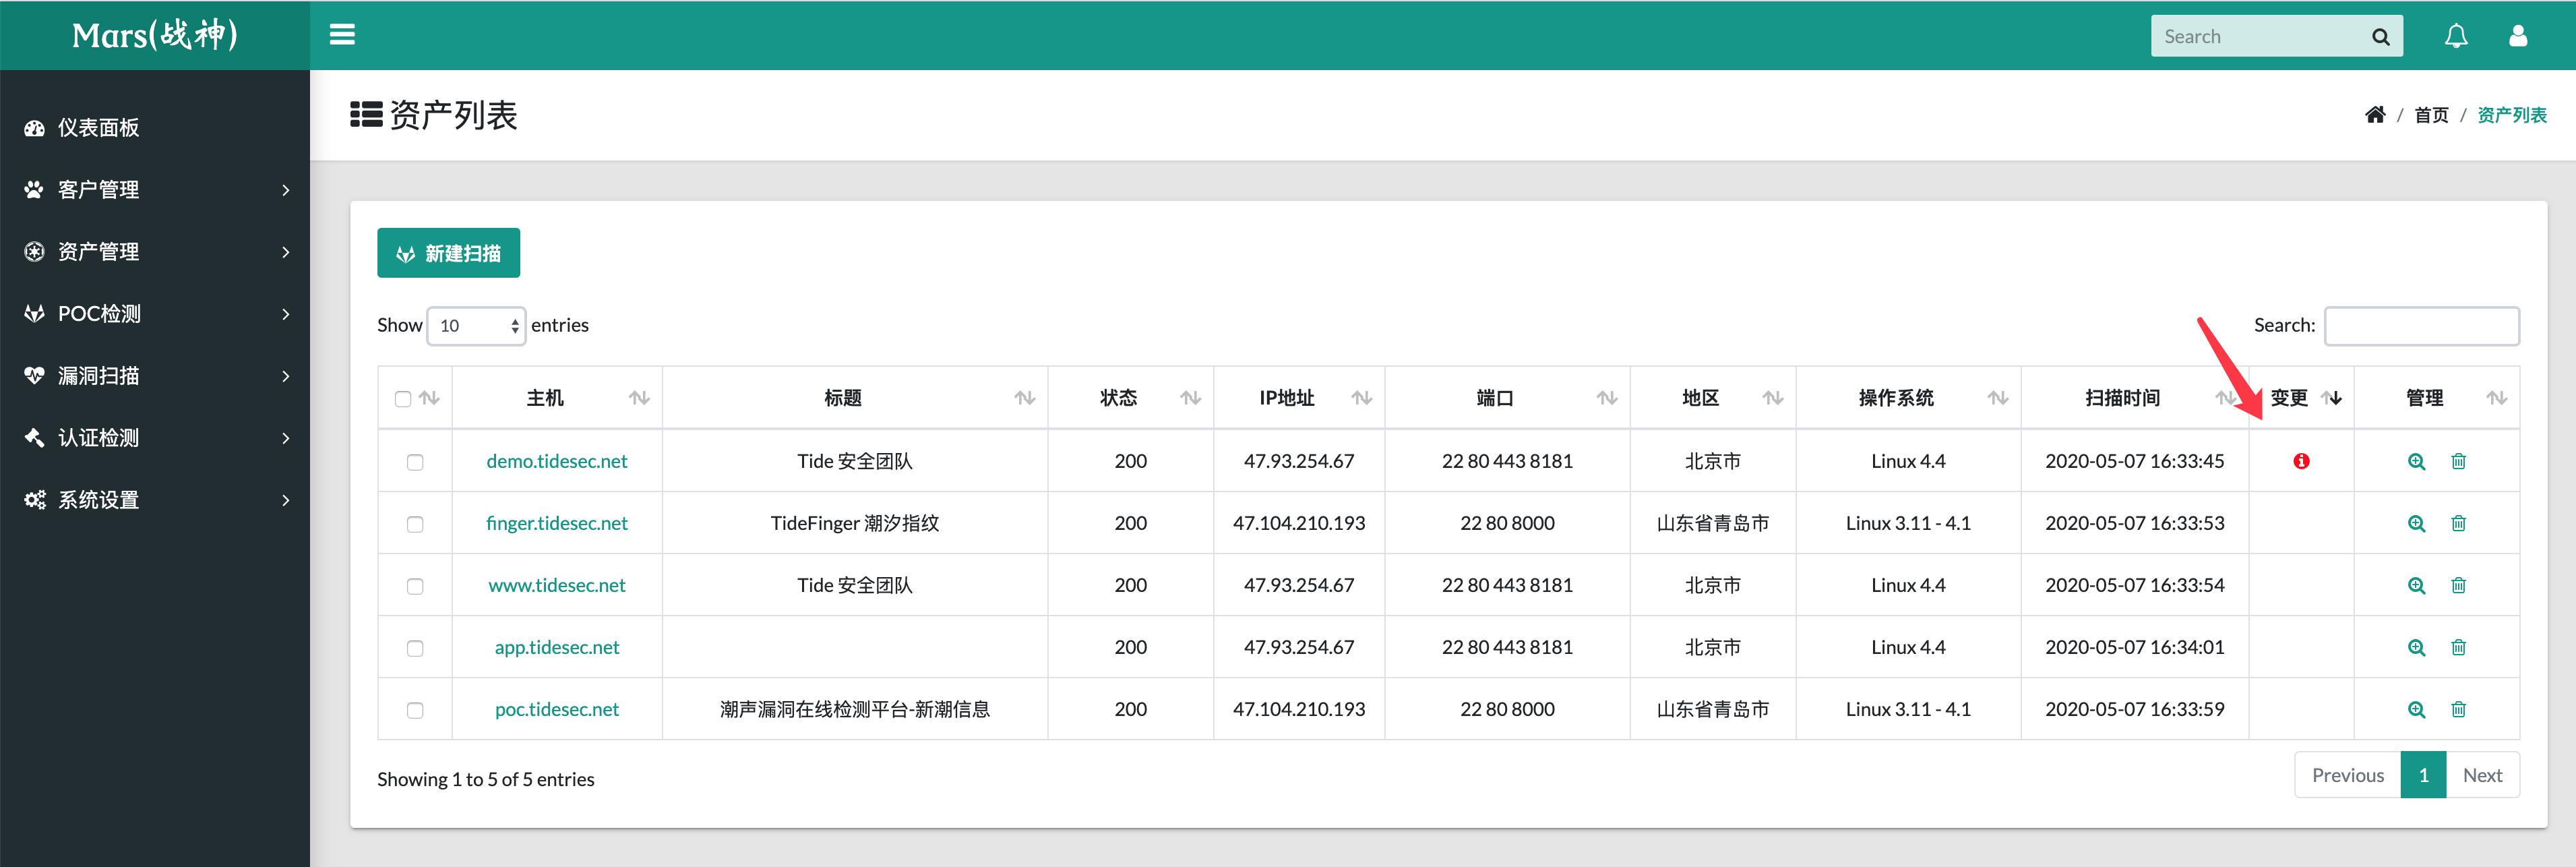This screenshot has width=2576, height=867.
Task: Click the Next pagination button
Action: click(2482, 775)
